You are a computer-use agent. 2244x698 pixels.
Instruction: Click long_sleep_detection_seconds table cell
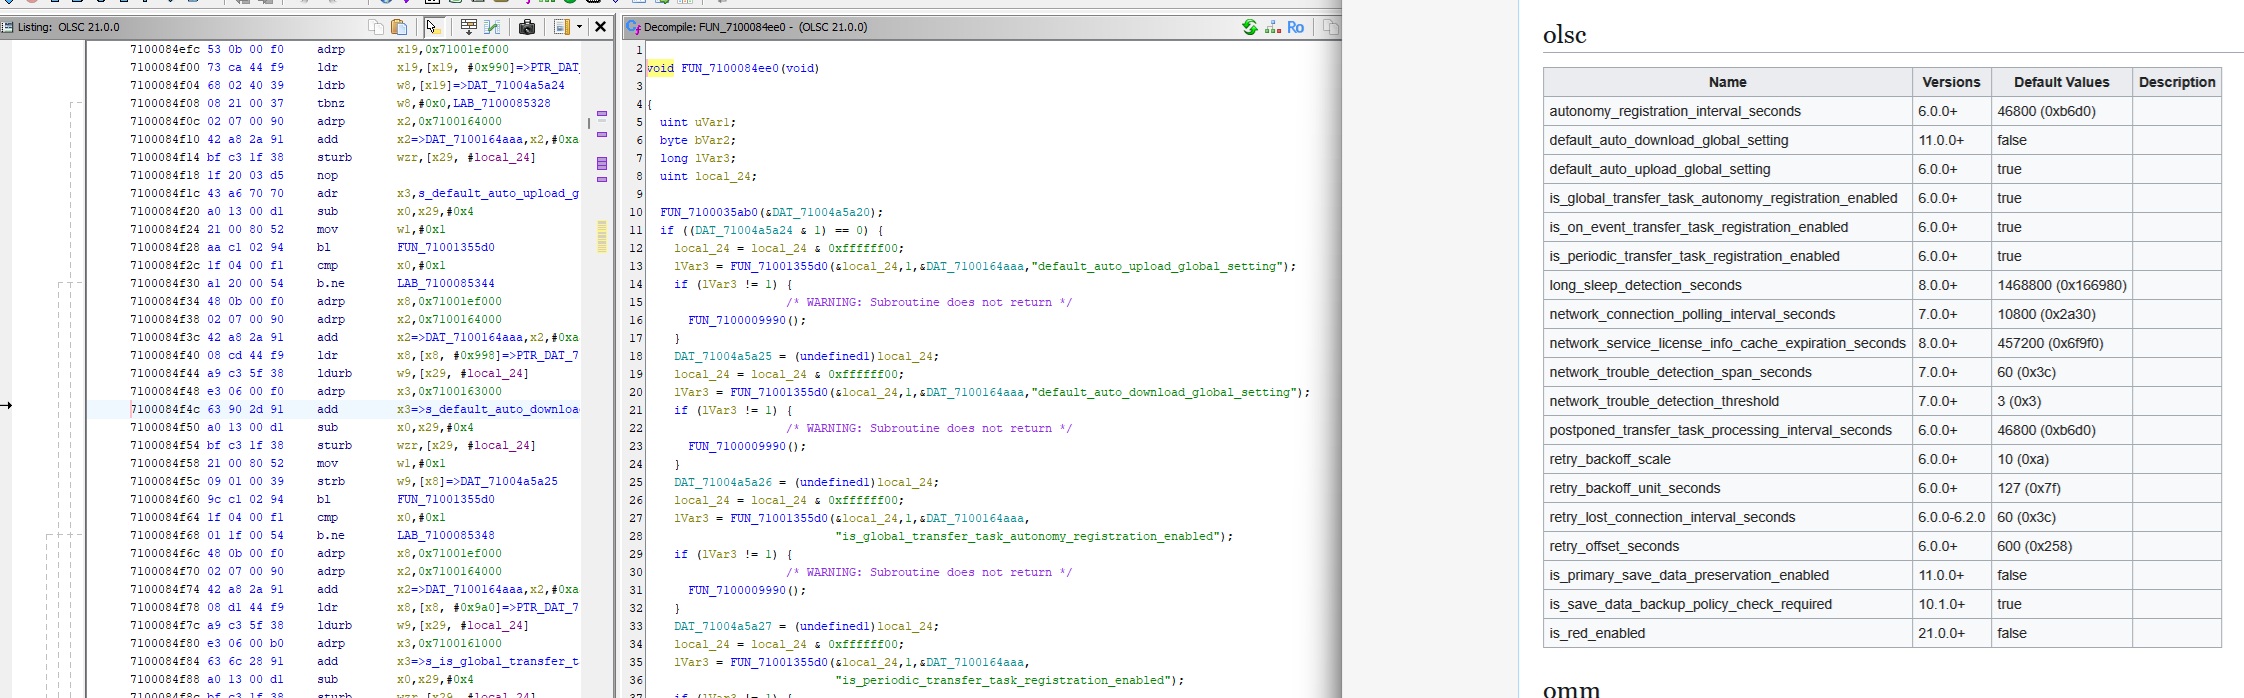point(1727,285)
